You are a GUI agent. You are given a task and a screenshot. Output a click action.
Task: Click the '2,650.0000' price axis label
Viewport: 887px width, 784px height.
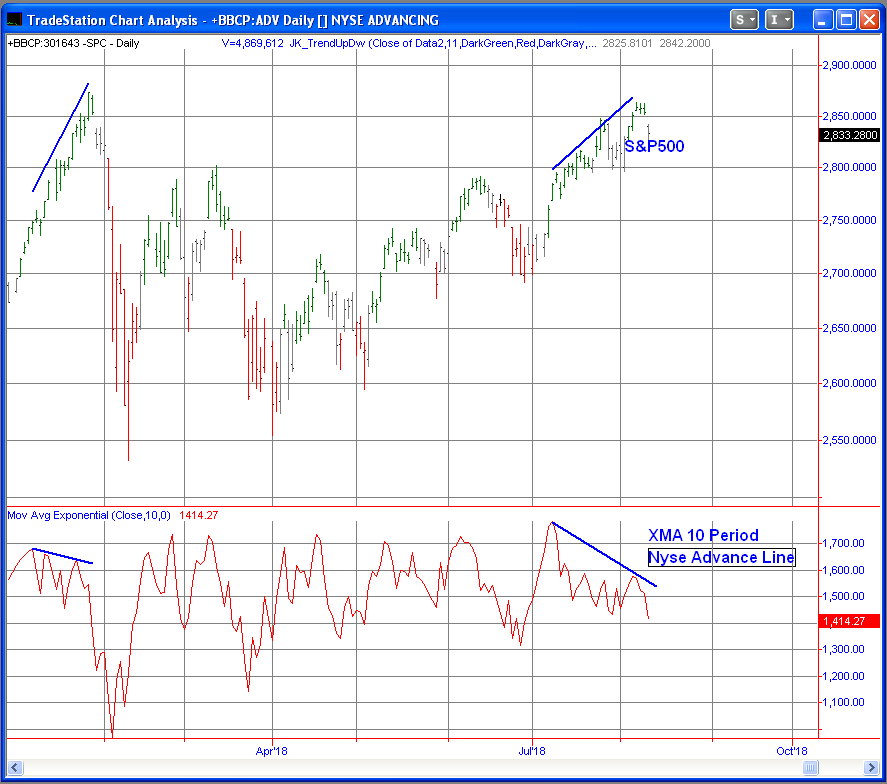(x=849, y=328)
